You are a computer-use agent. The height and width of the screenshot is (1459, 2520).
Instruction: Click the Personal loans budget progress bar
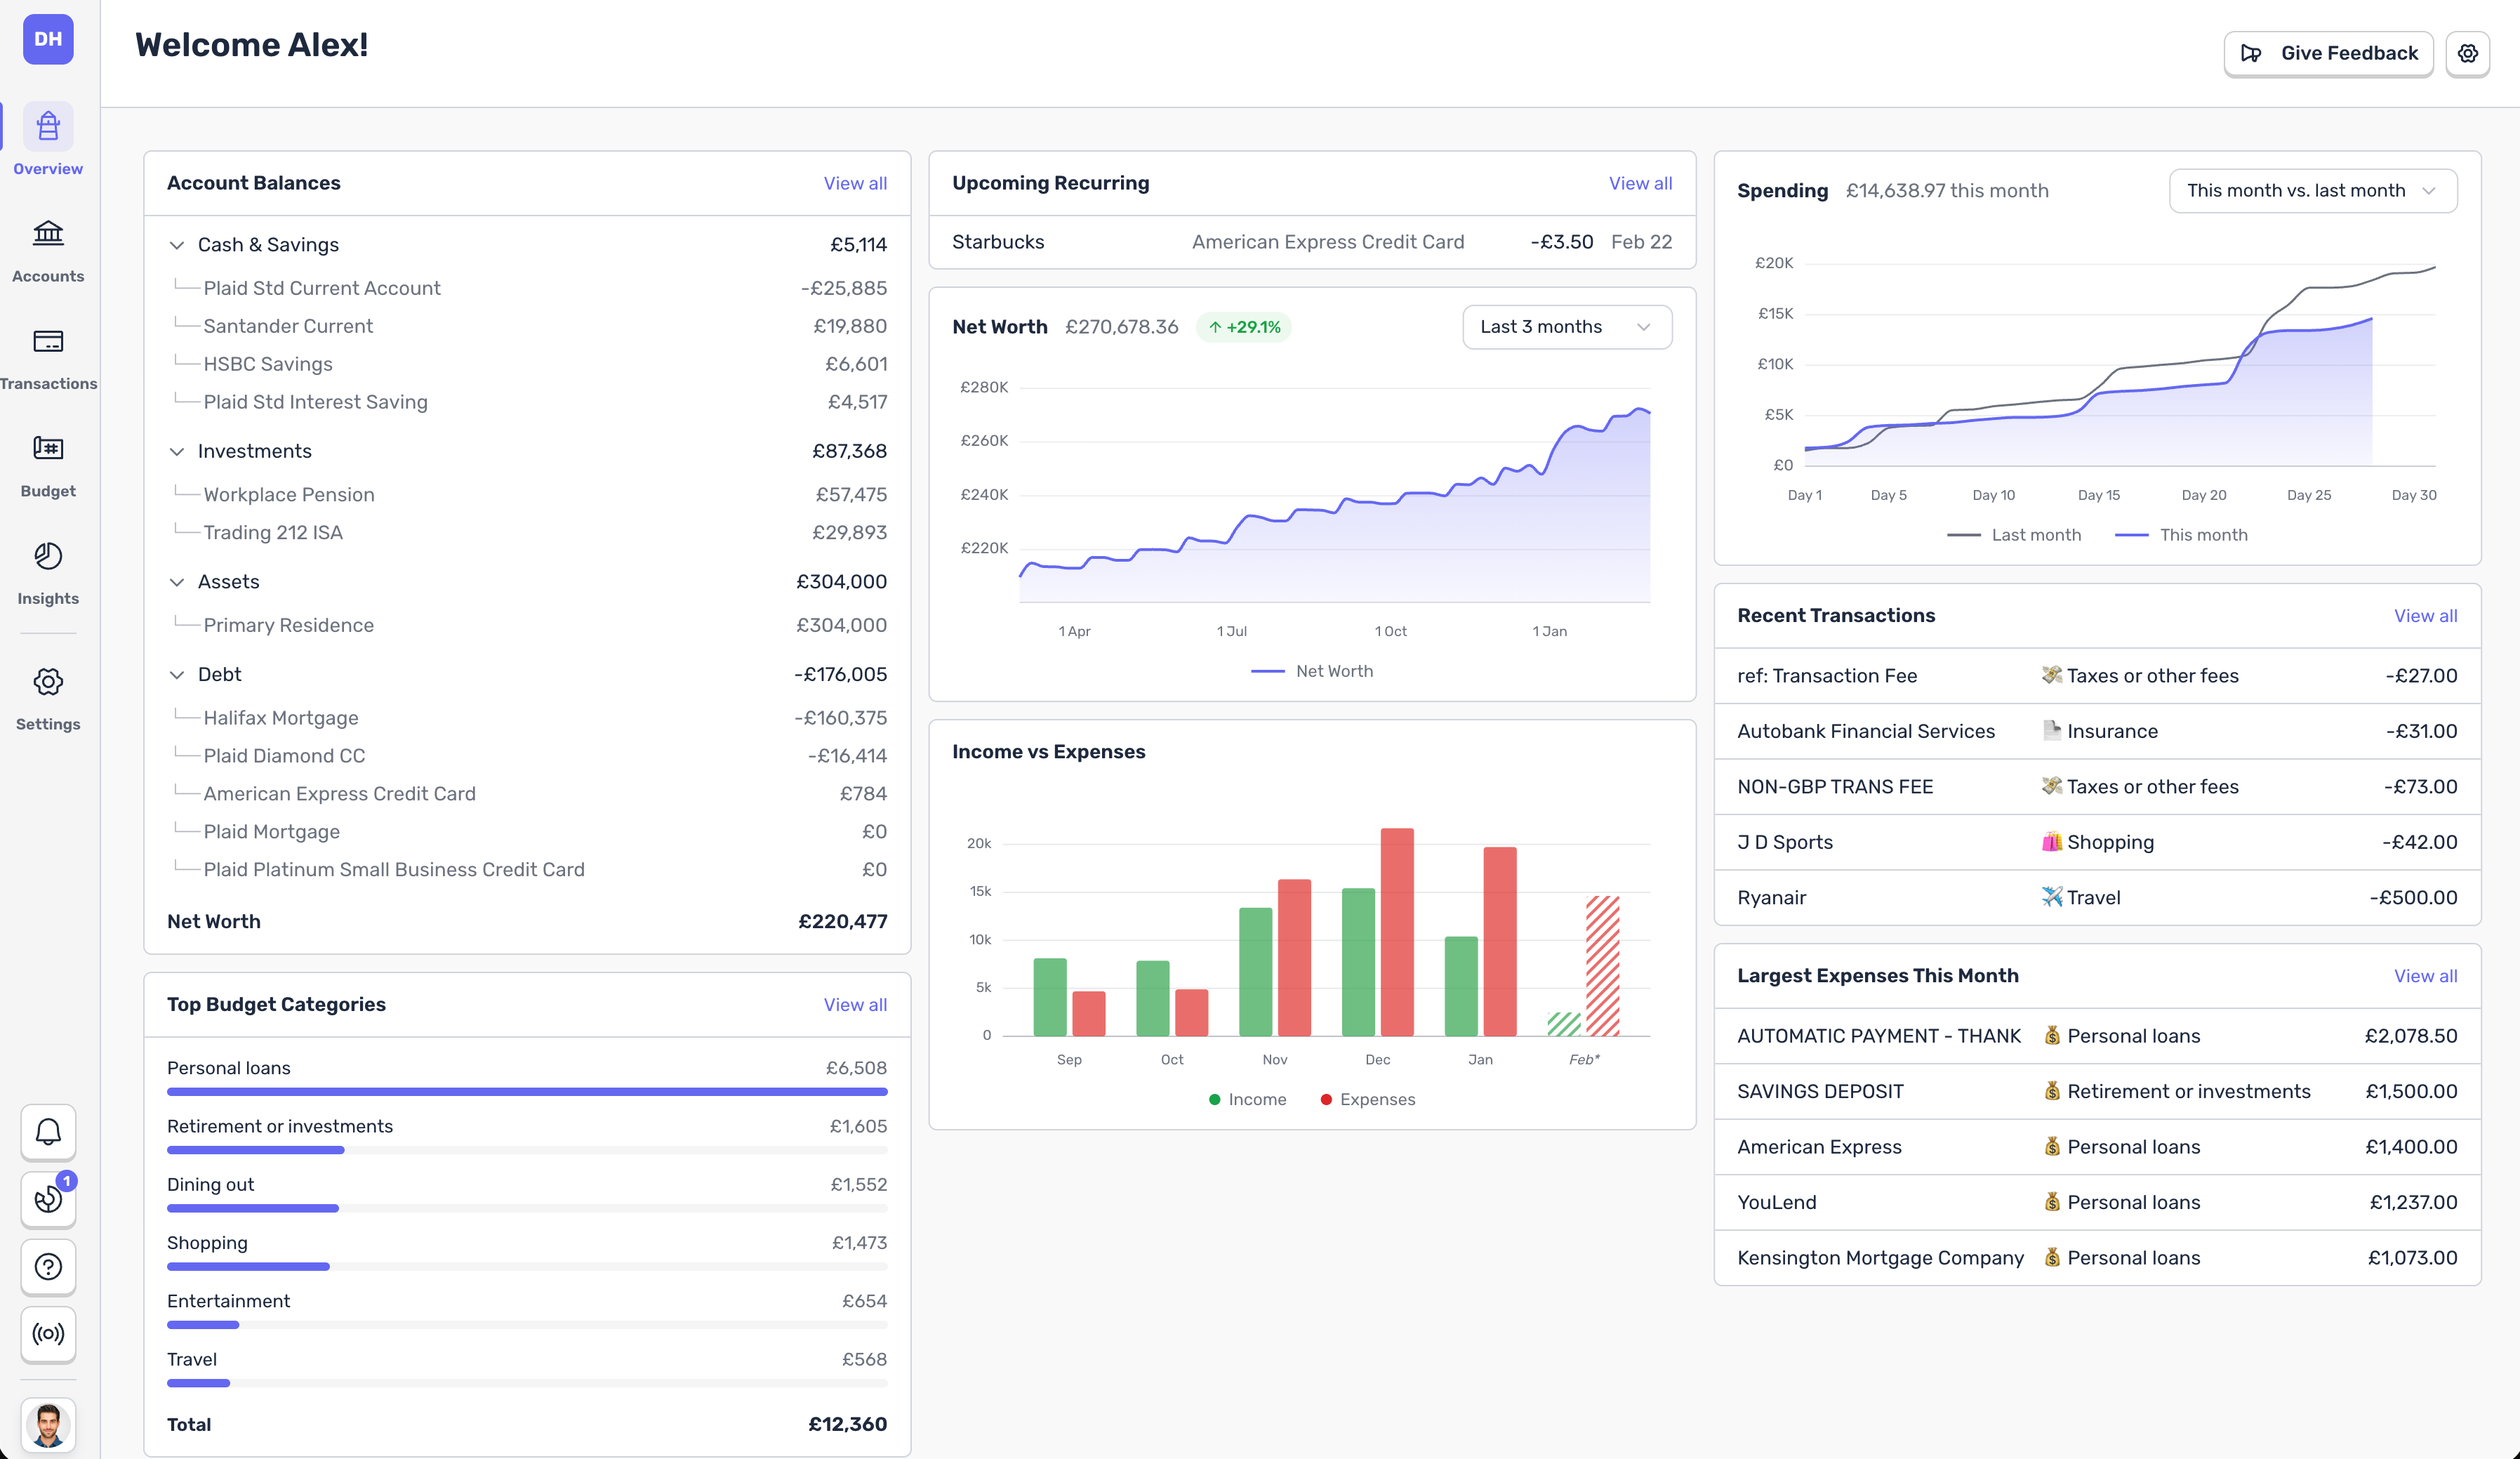coord(527,1091)
